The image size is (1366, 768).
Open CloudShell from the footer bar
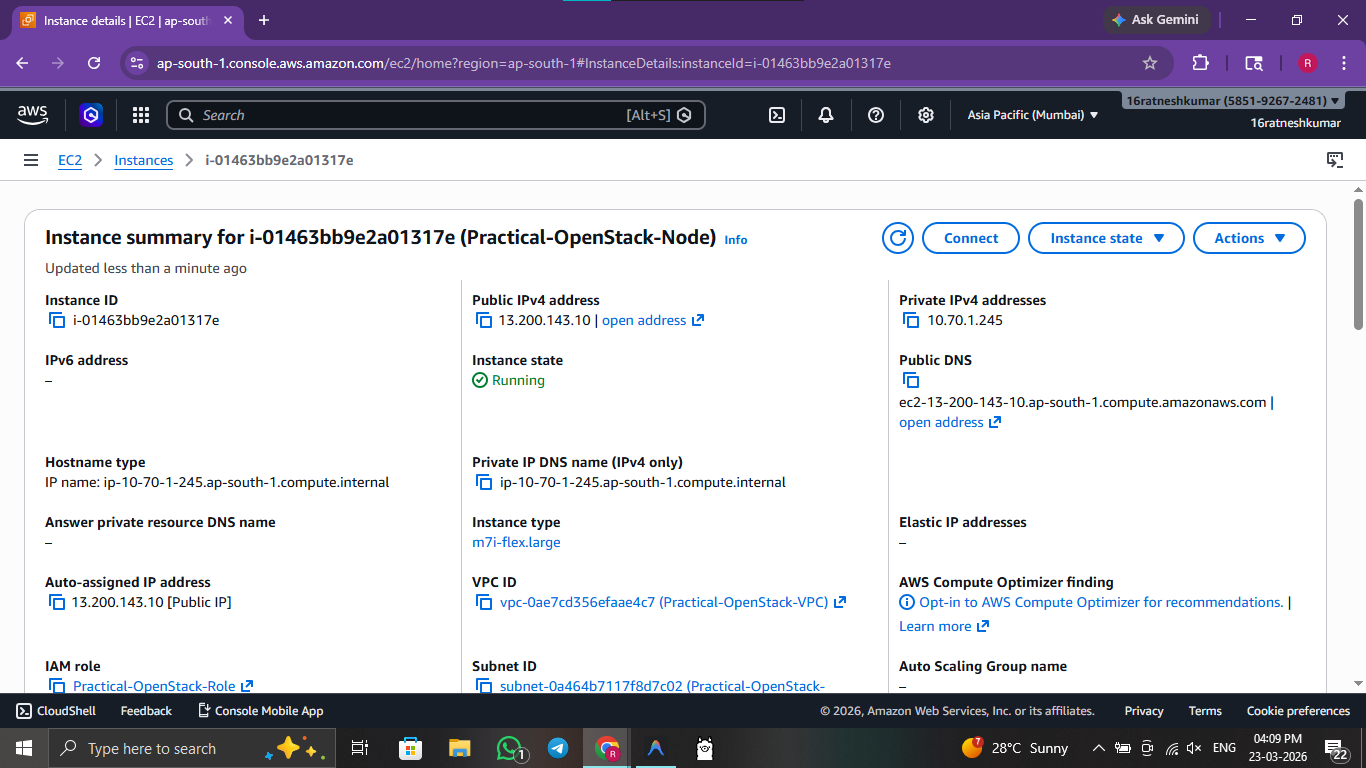coord(56,711)
